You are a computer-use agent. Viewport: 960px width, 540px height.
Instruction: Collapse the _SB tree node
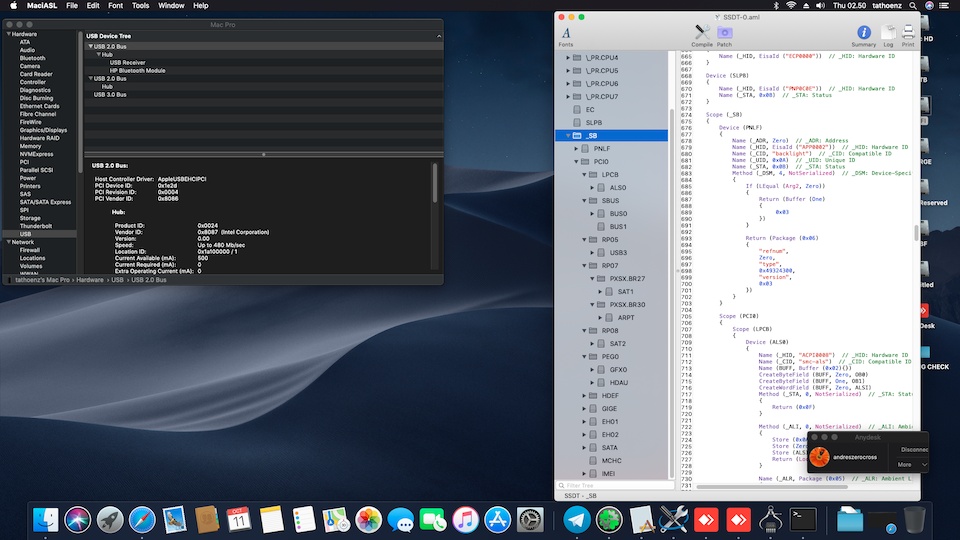567,135
